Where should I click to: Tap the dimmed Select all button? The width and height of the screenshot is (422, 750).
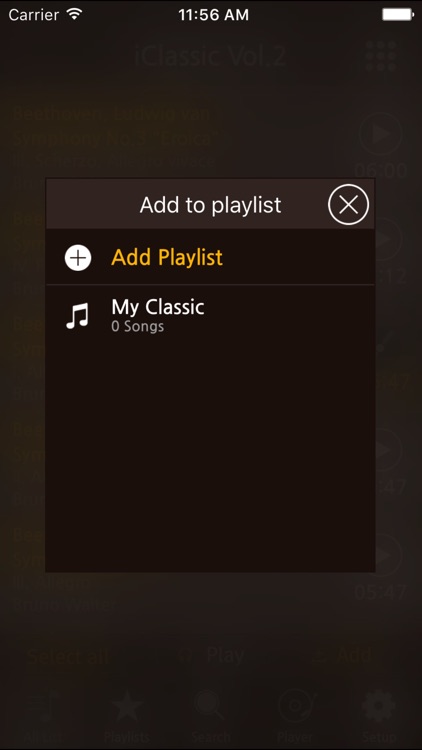68,656
